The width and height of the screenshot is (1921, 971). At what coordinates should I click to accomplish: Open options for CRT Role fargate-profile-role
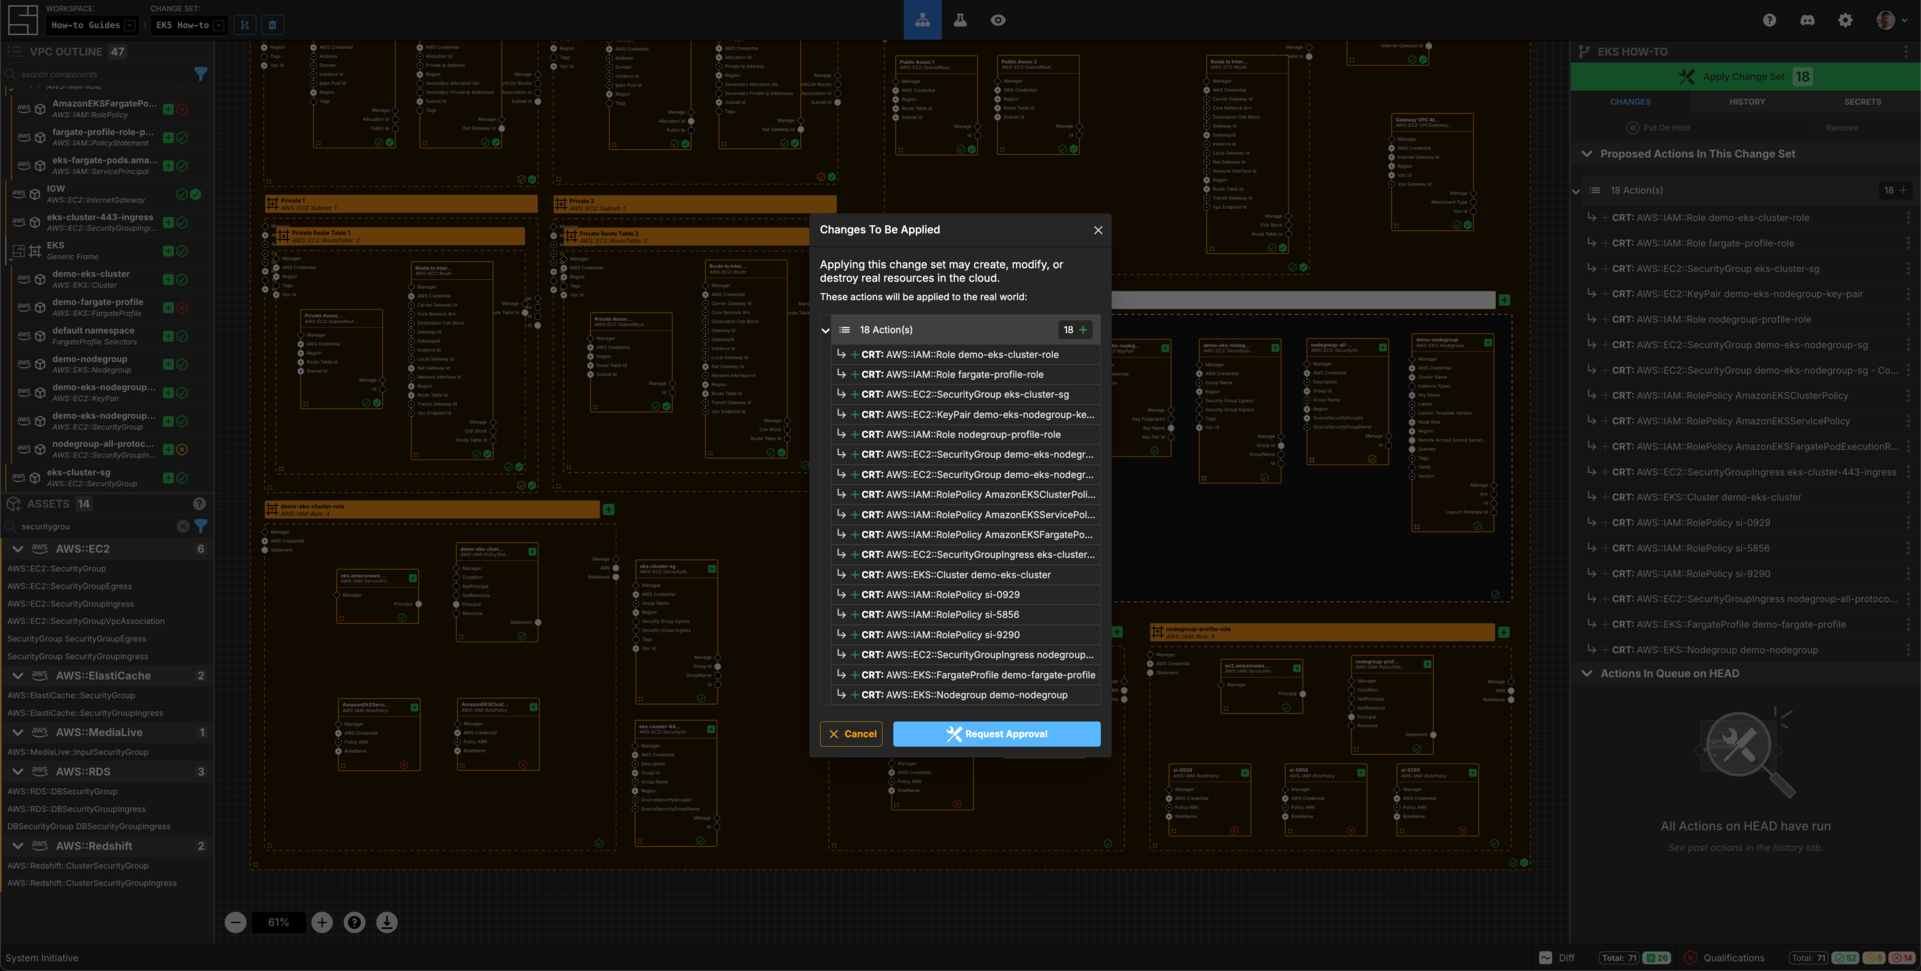1908,243
